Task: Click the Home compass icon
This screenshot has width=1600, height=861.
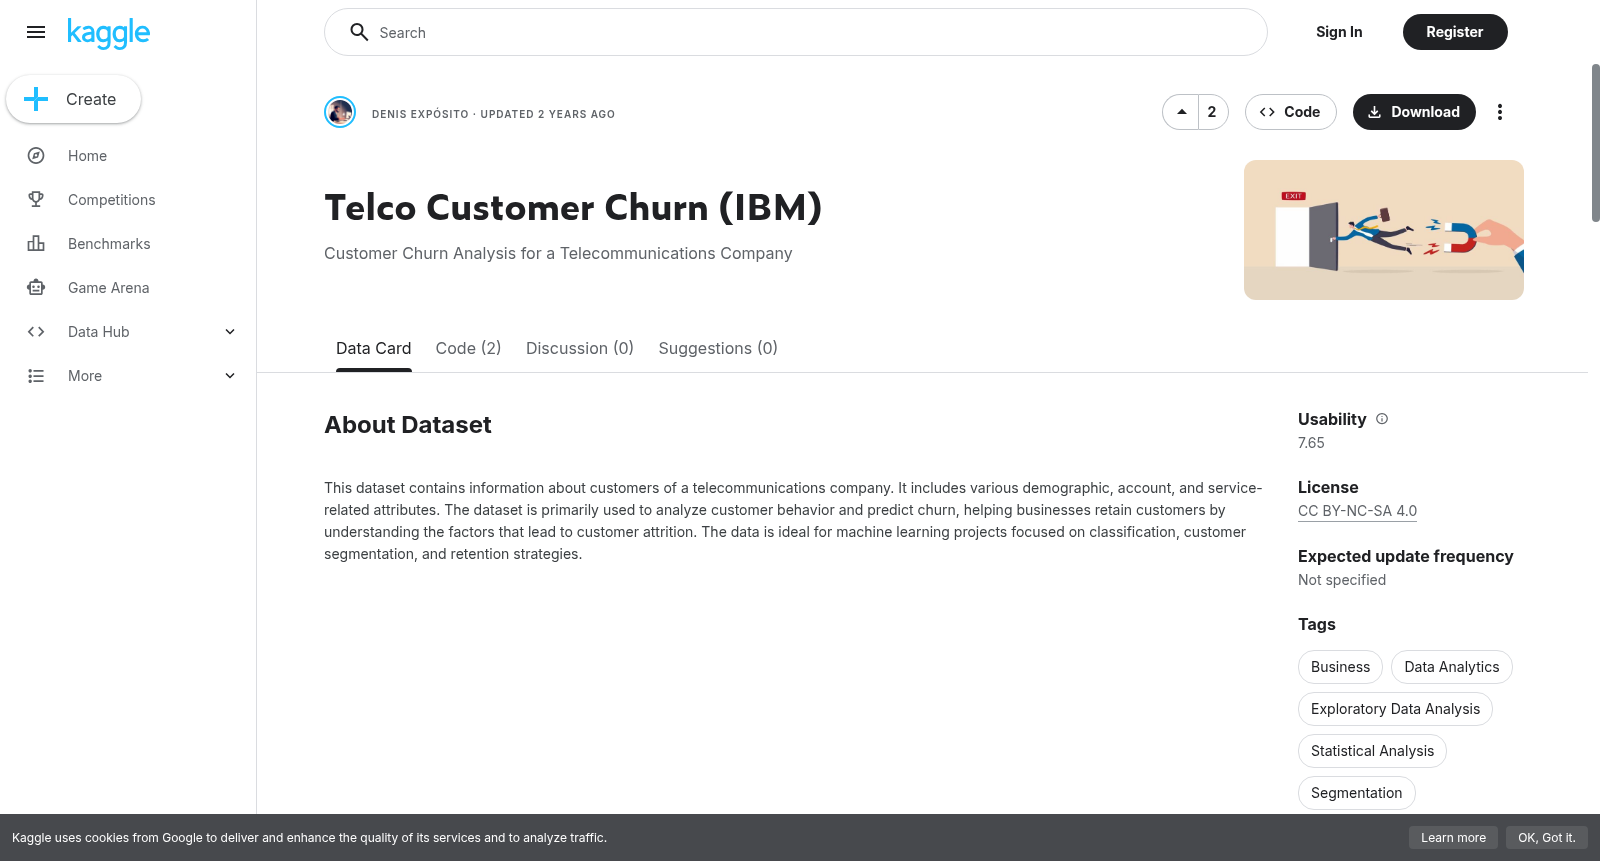Action: point(36,156)
